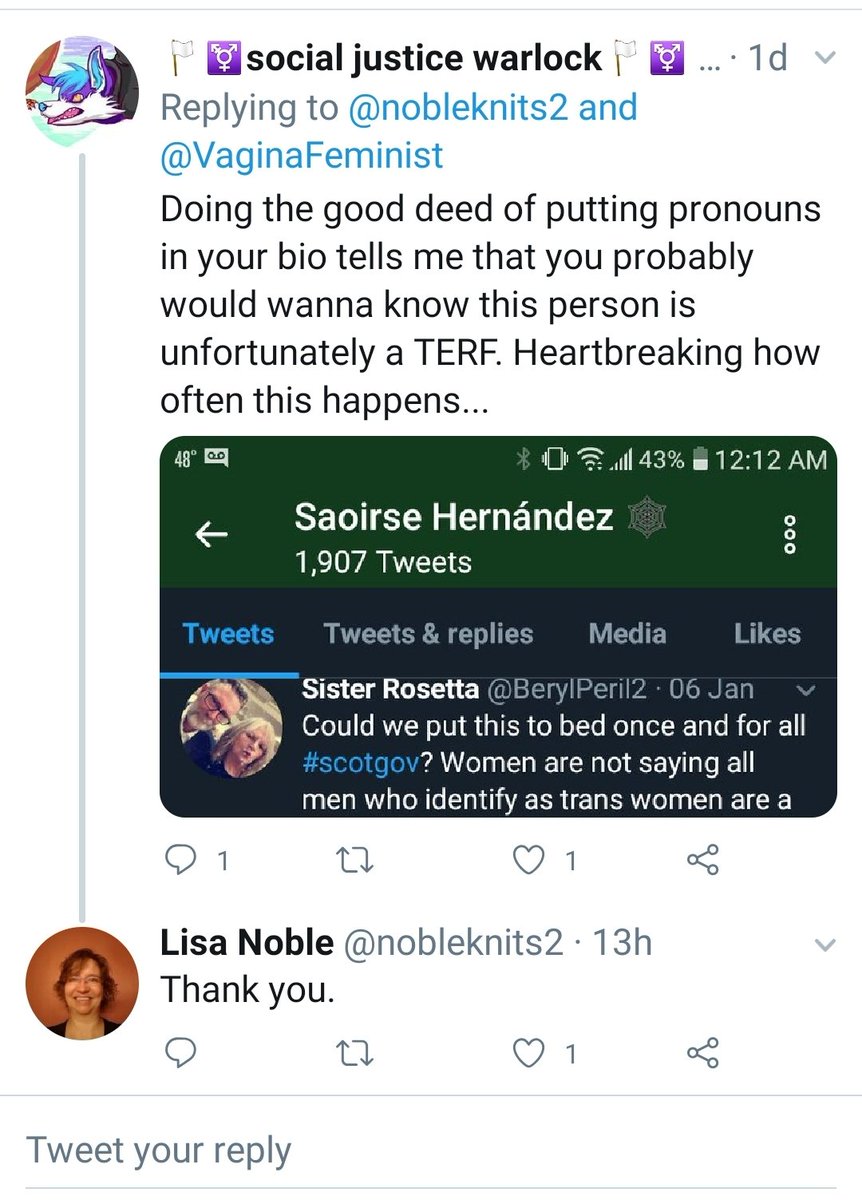Share social justice warlock's tweet

click(x=703, y=859)
